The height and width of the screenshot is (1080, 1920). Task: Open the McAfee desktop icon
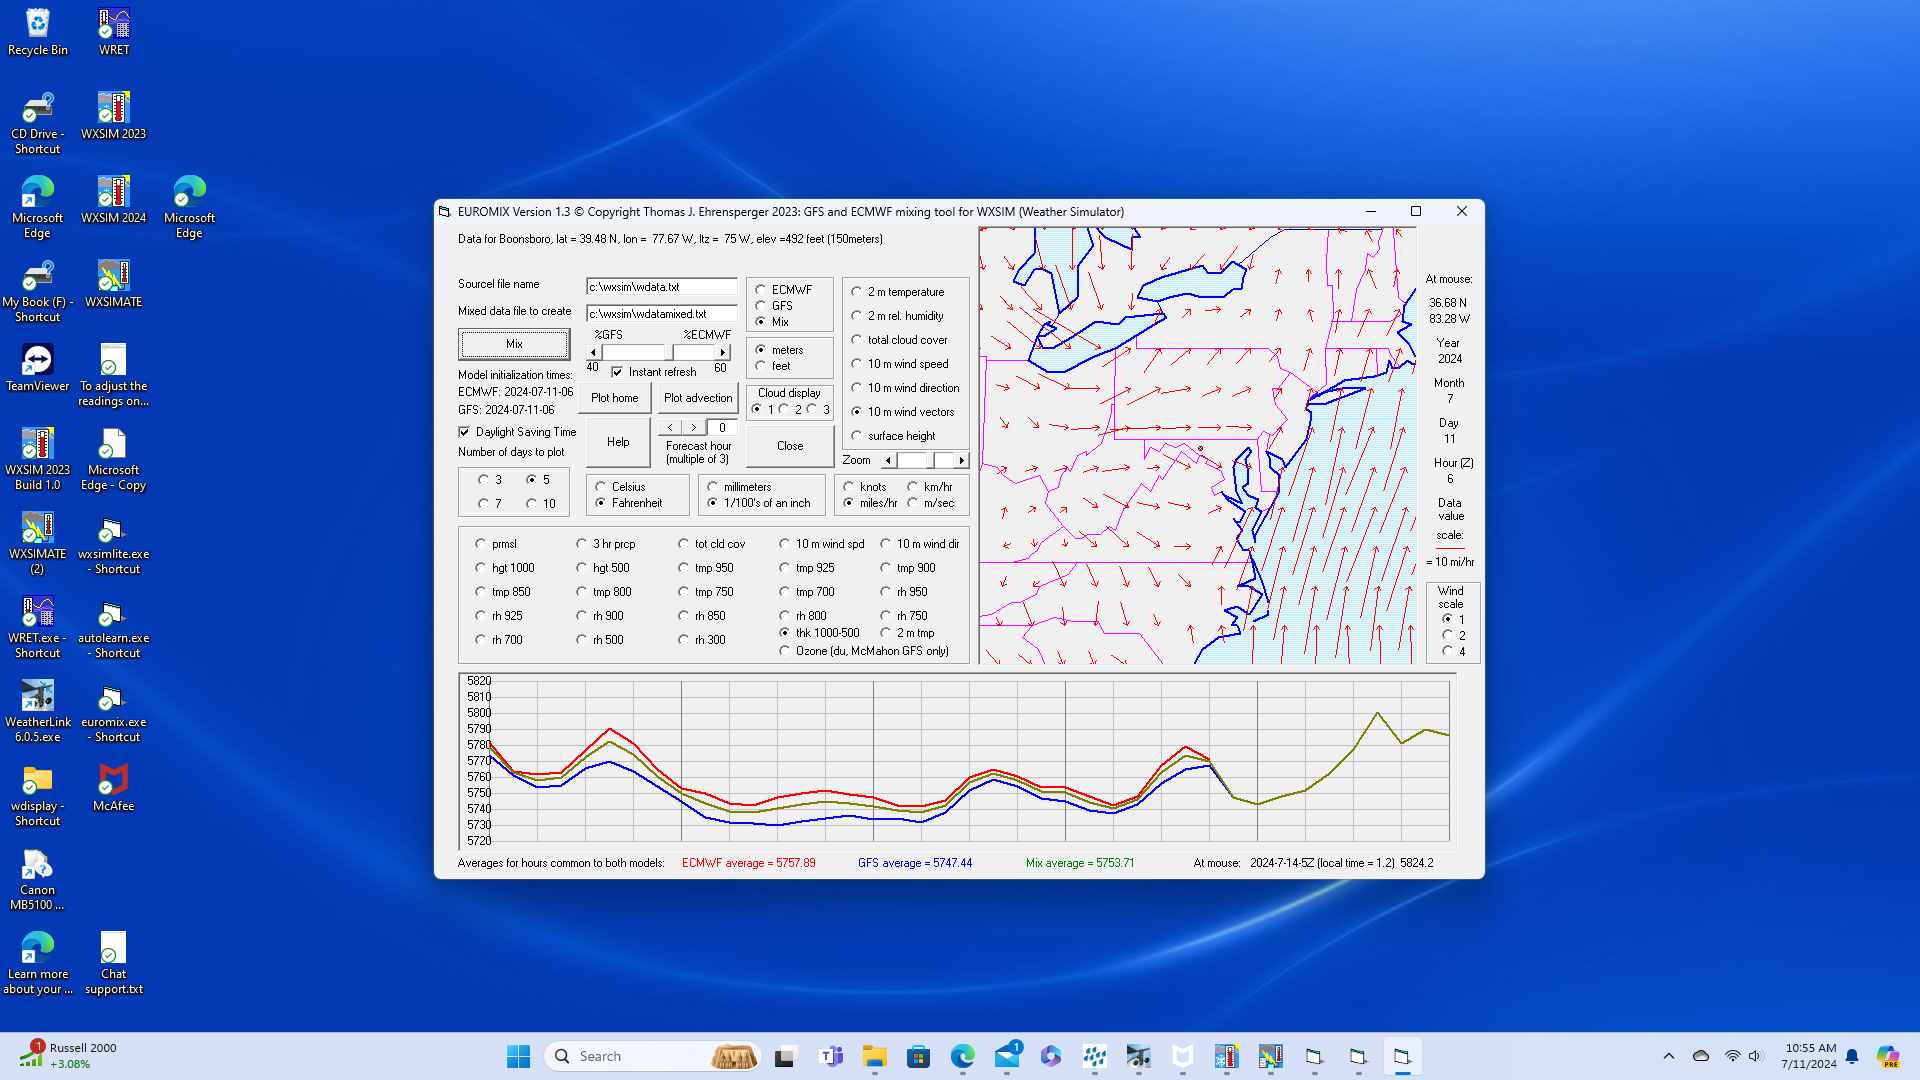coord(114,788)
